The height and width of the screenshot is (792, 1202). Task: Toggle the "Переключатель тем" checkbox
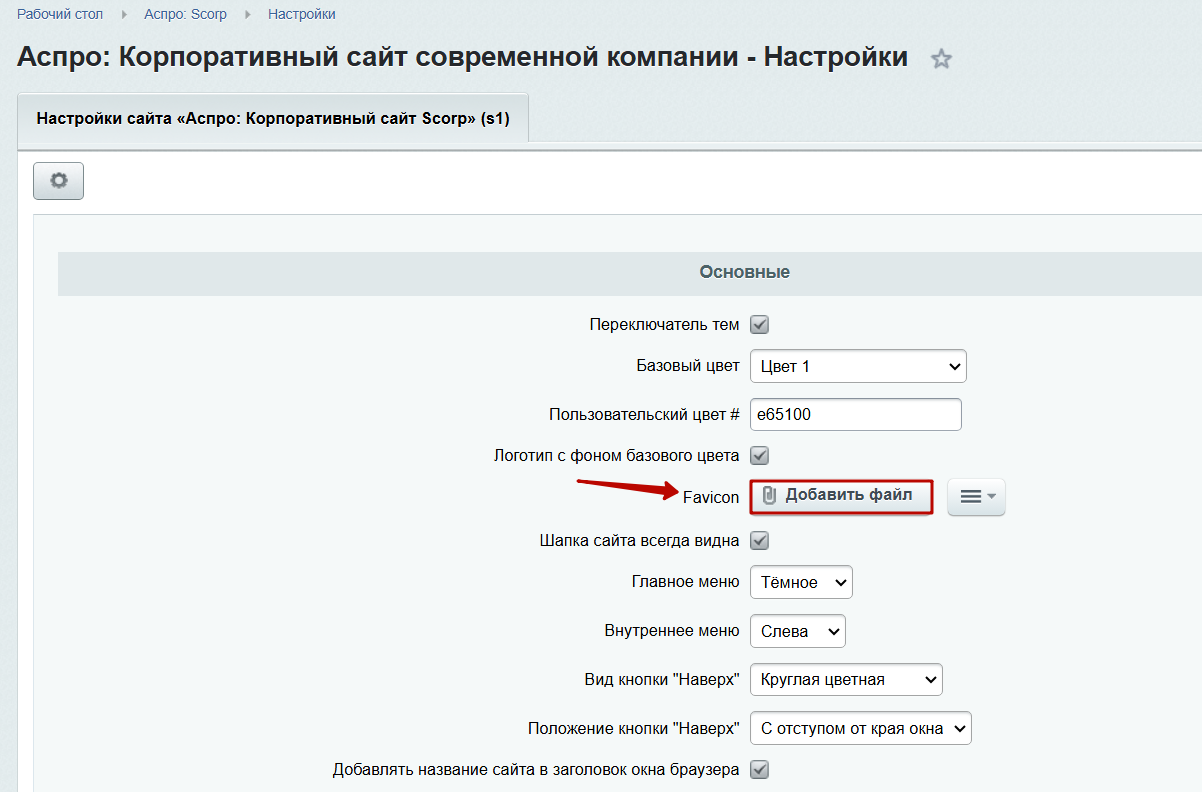pyautogui.click(x=759, y=325)
